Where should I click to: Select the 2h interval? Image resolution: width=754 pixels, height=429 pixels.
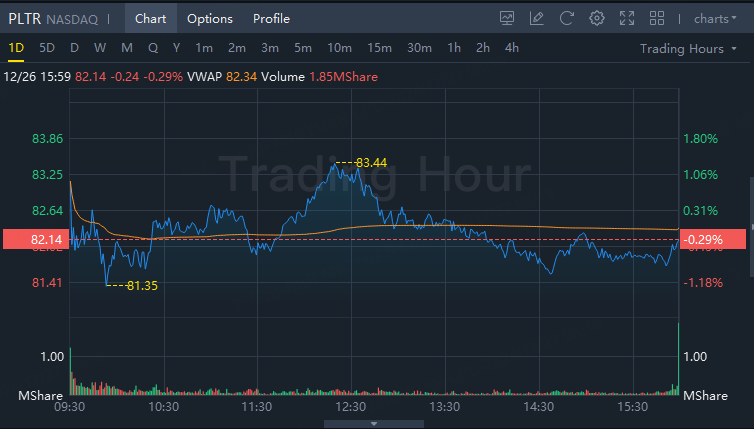483,48
